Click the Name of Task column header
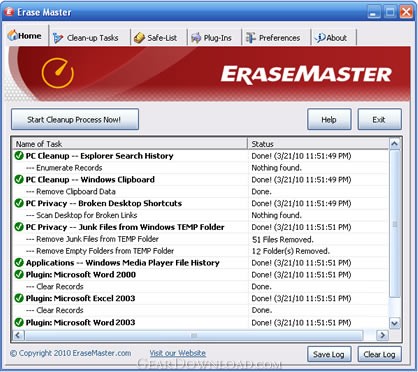The width and height of the screenshot is (418, 372). pyautogui.click(x=130, y=144)
